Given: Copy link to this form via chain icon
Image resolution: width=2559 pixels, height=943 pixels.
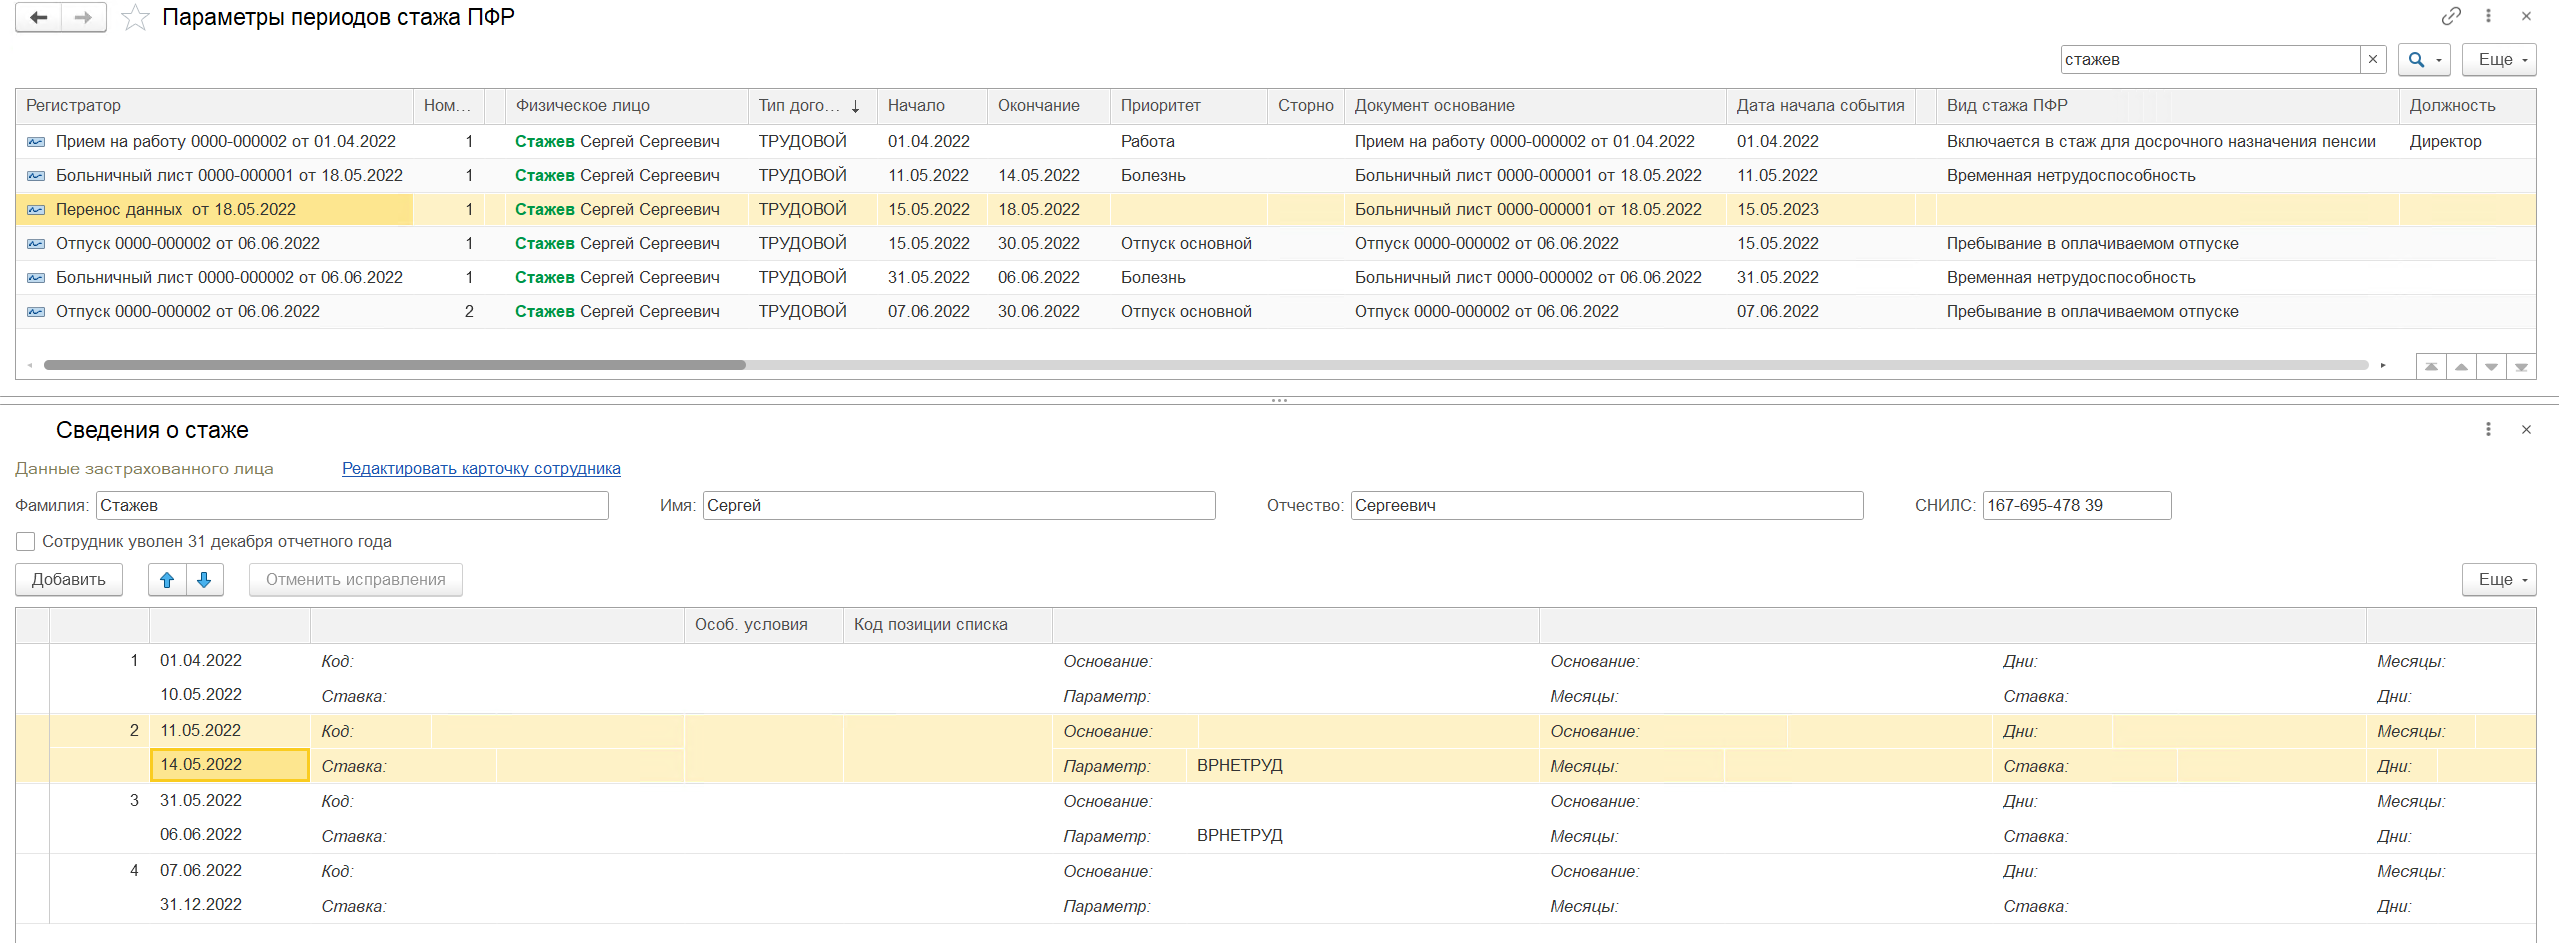Looking at the screenshot, I should [x=2451, y=16].
